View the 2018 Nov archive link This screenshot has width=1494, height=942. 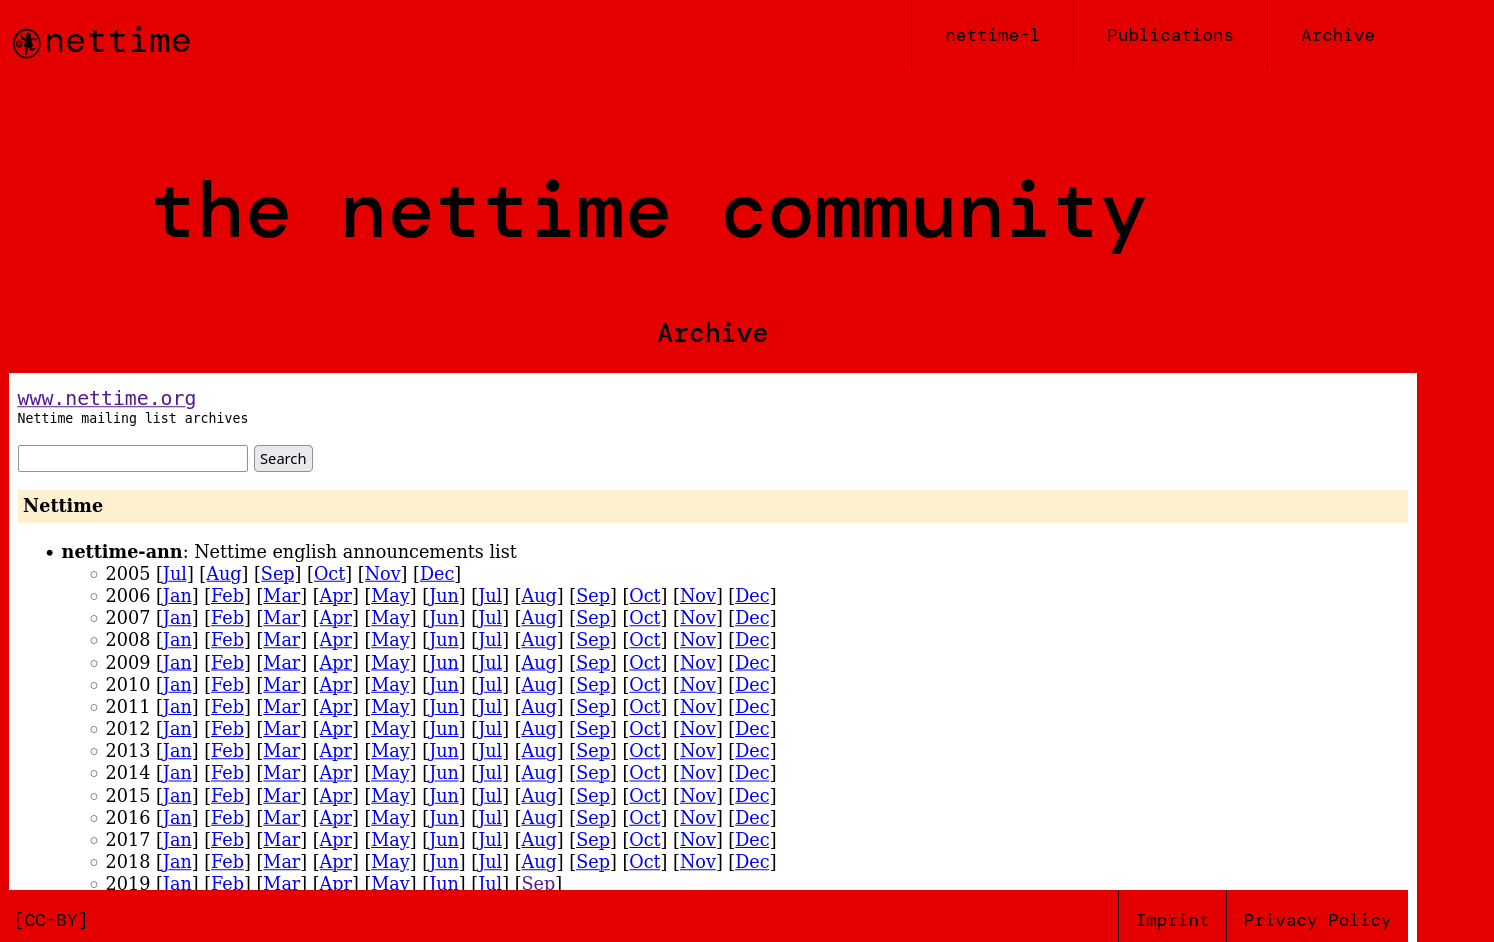click(698, 862)
